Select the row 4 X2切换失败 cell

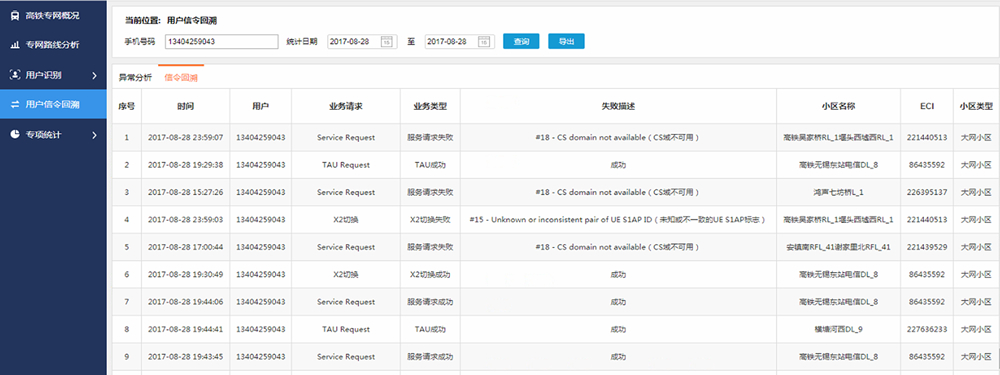pos(430,219)
